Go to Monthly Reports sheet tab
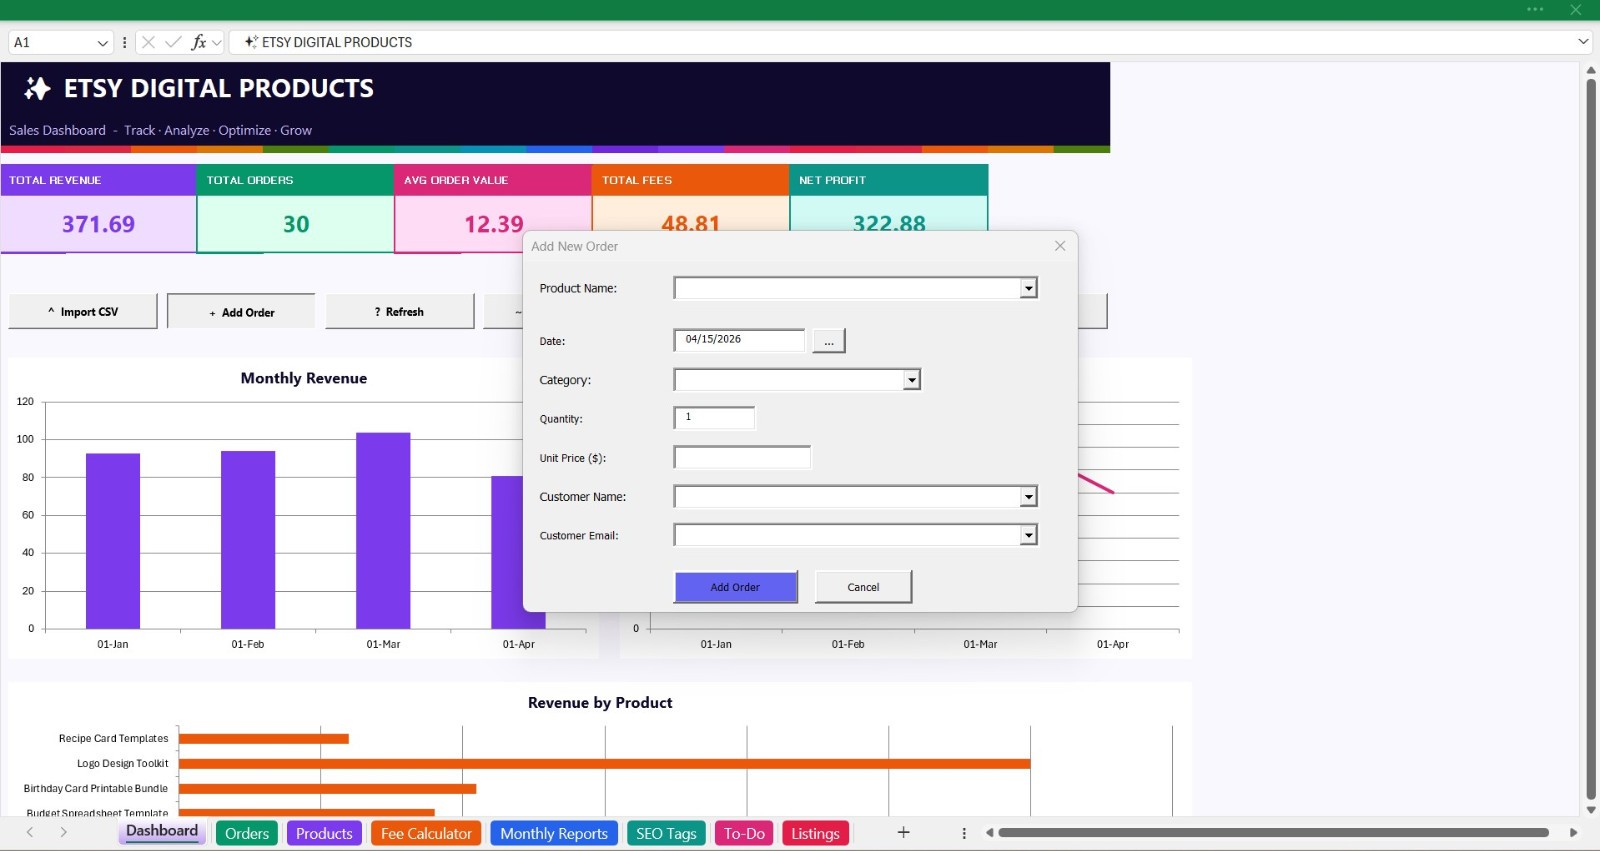The image size is (1600, 851). tap(554, 833)
